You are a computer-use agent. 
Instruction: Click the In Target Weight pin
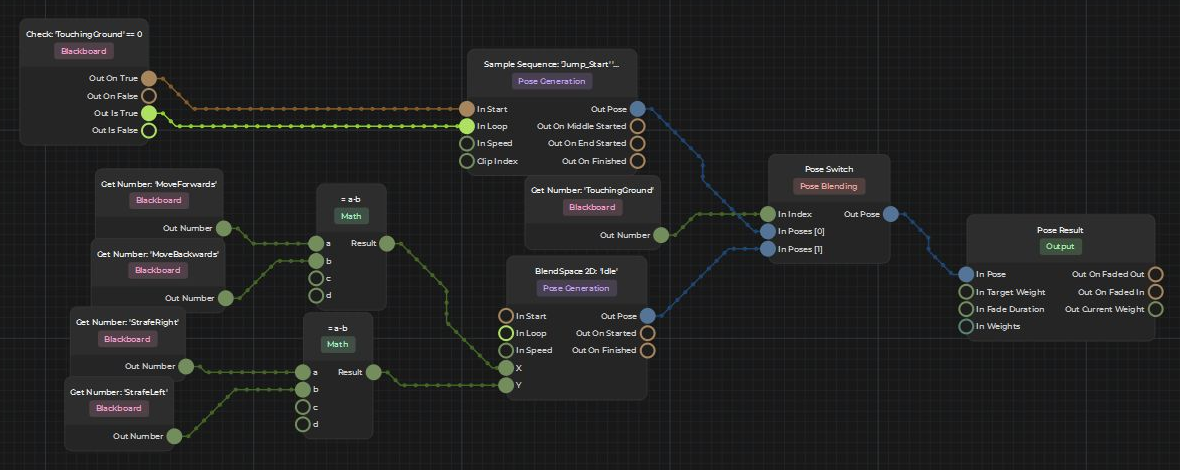click(x=966, y=292)
